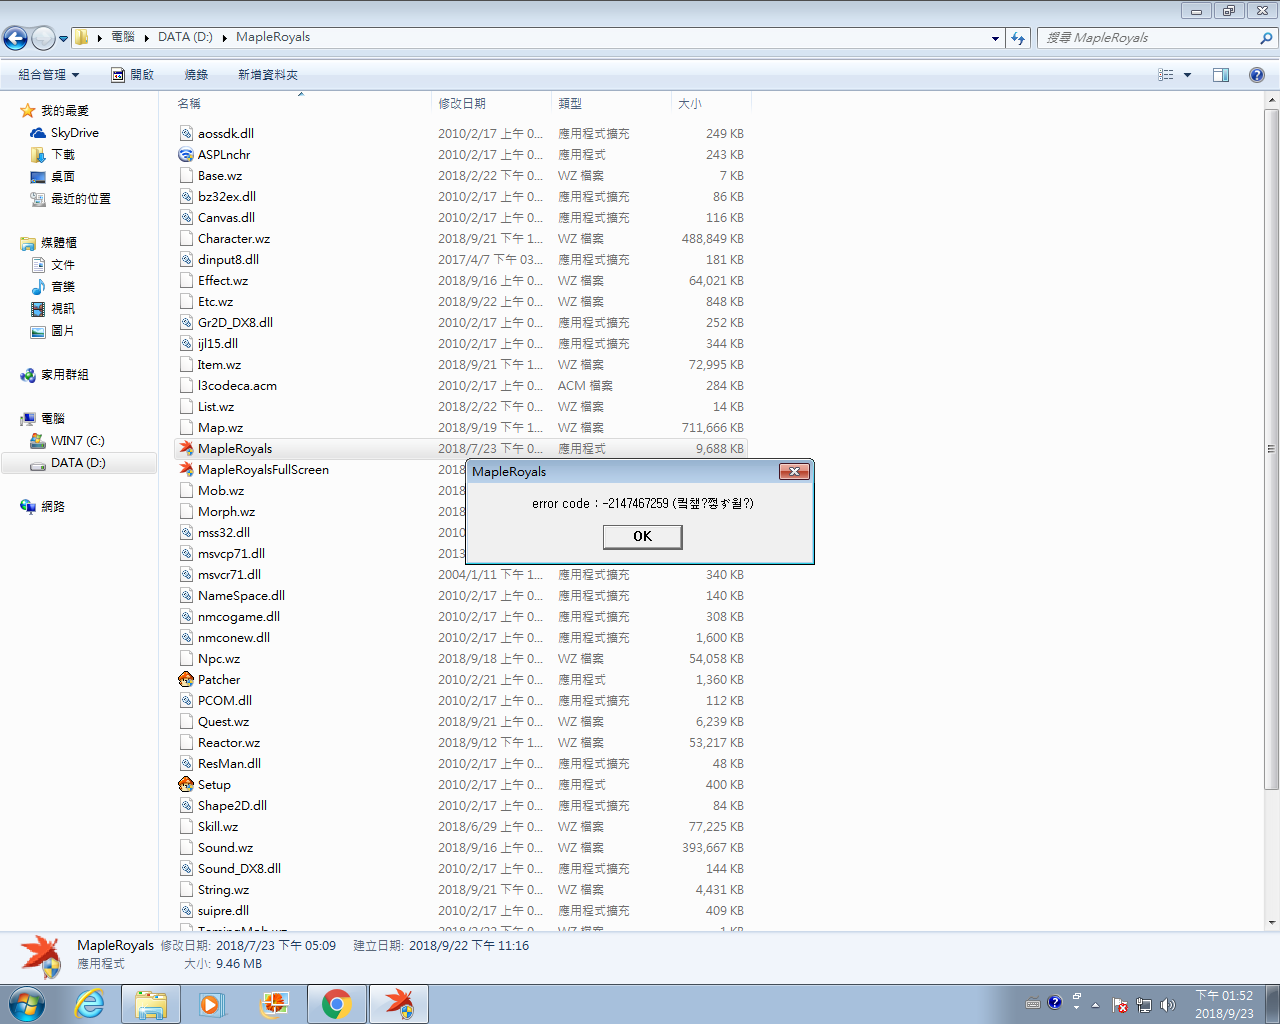Select the MapleRoyals application icon

(x=186, y=448)
